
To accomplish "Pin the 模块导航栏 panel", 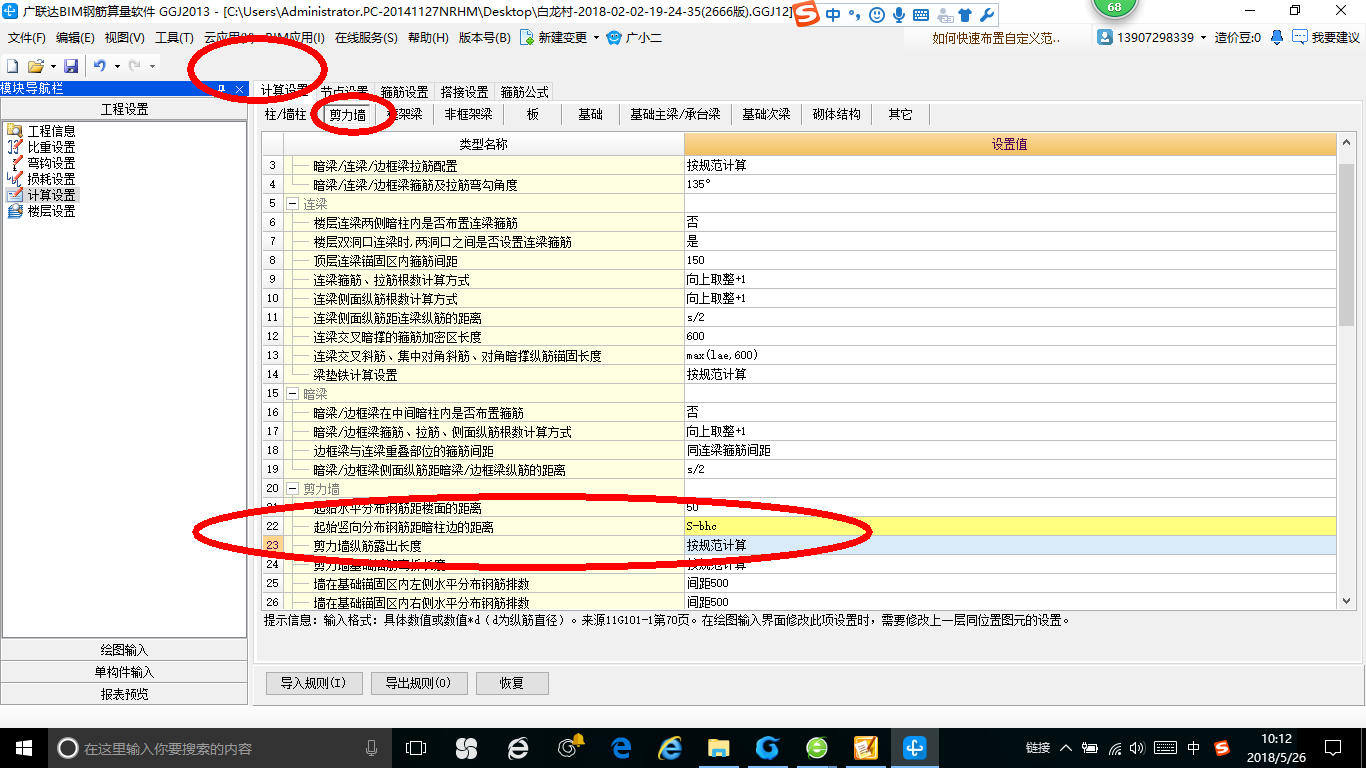I will [x=221, y=89].
